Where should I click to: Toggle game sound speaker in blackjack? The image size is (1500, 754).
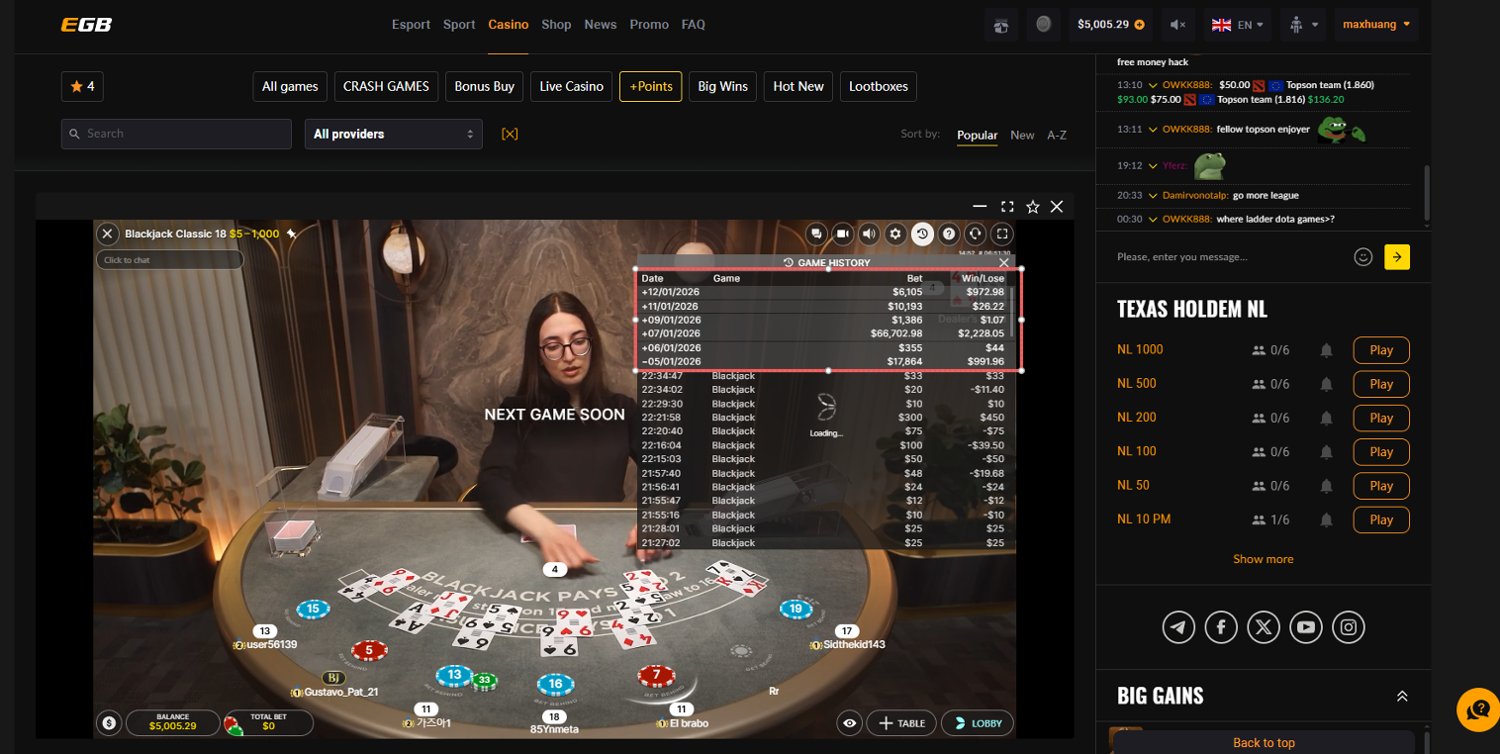point(869,234)
